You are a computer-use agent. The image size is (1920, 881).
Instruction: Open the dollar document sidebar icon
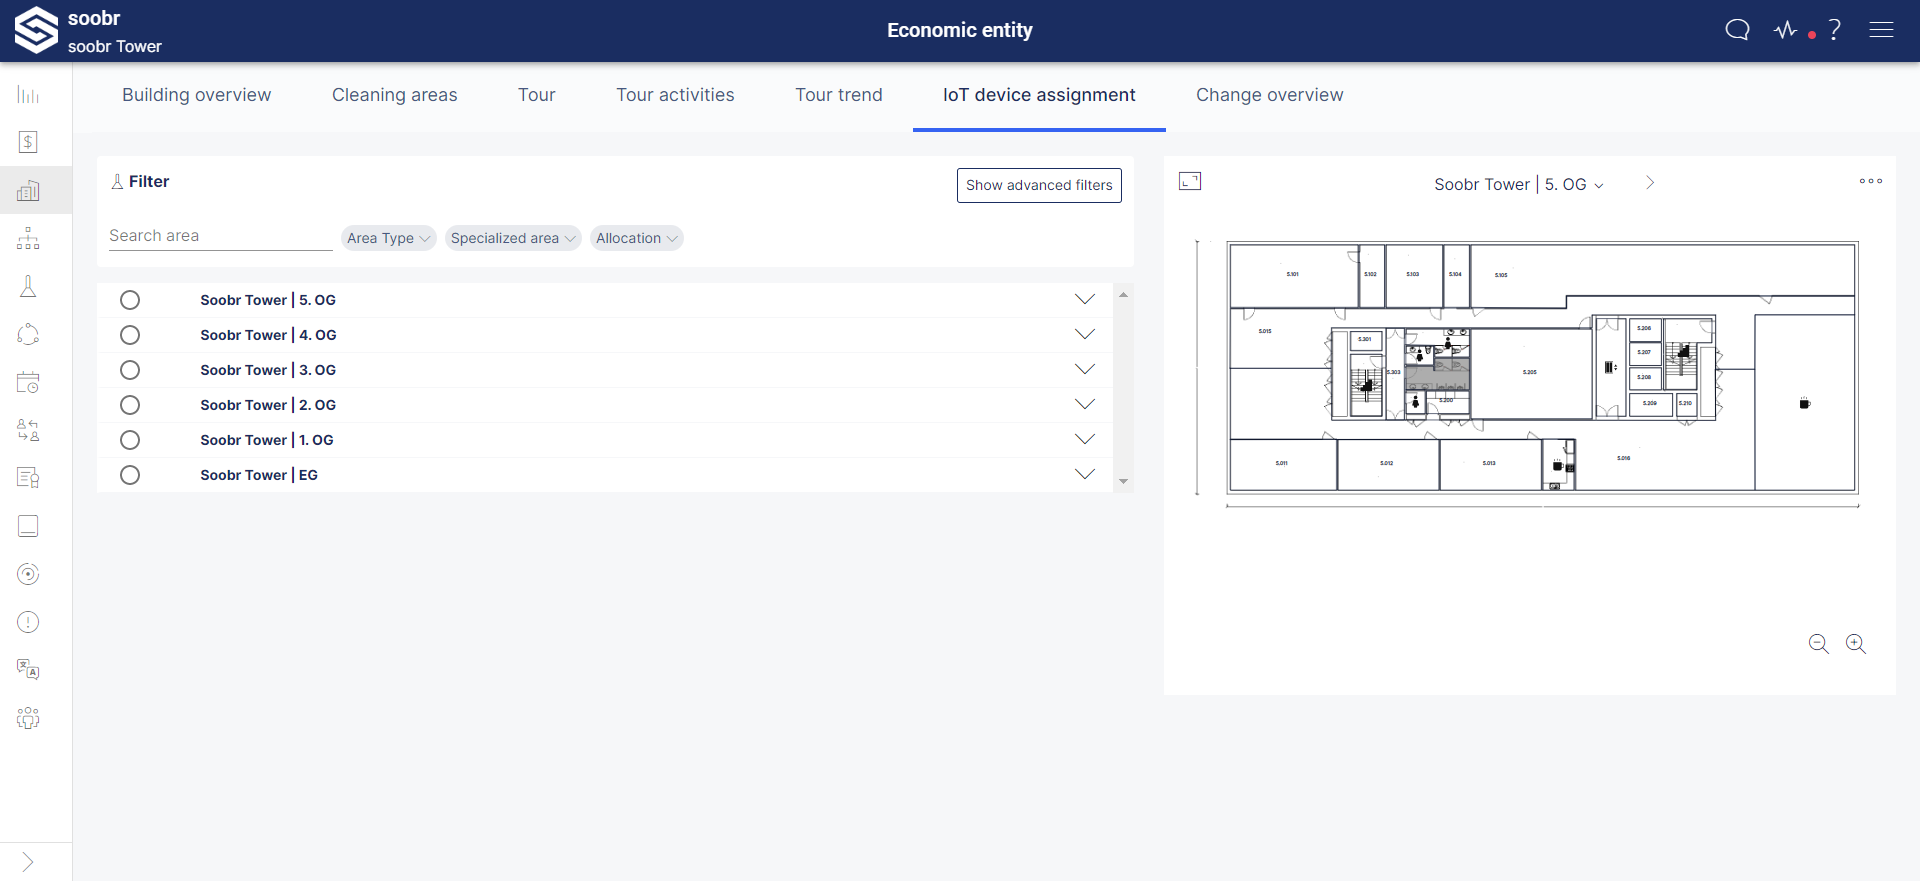pos(28,142)
